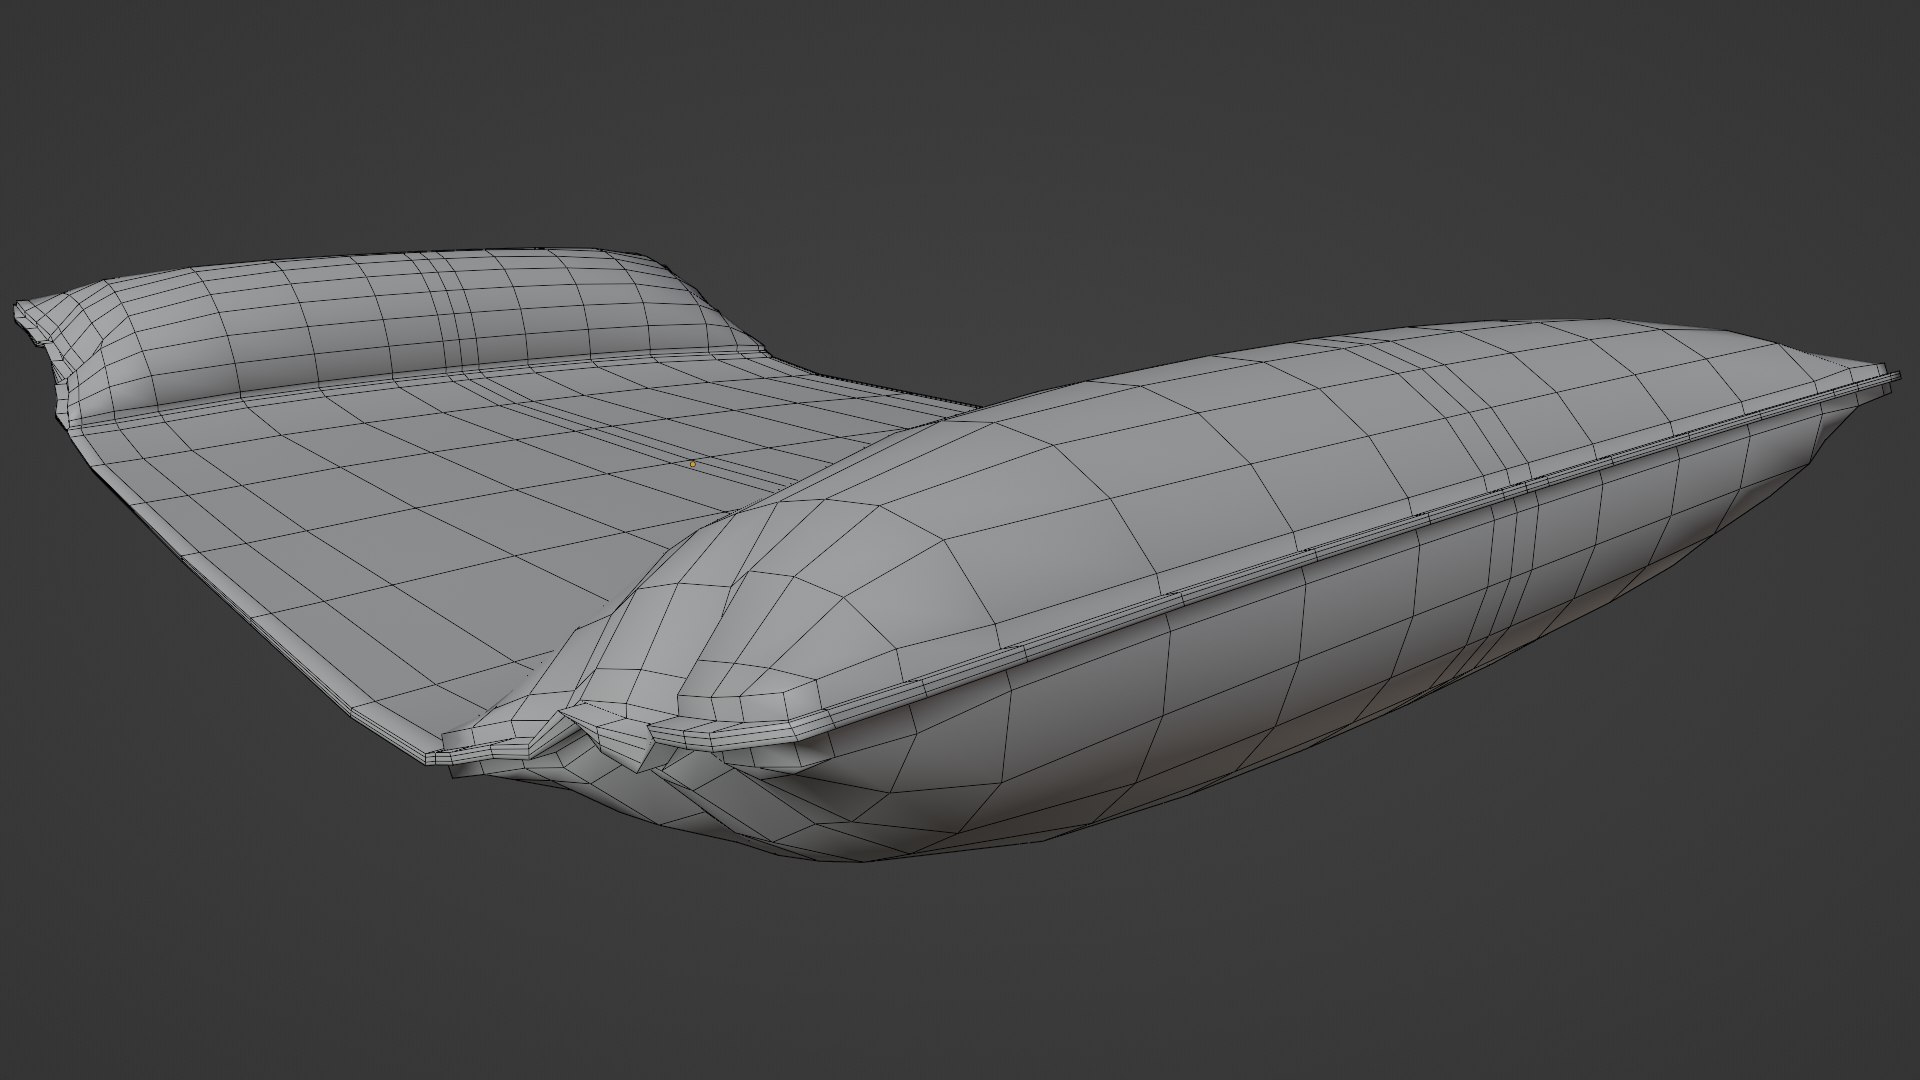Click the wrinkled left corner of far cushion

[35, 325]
